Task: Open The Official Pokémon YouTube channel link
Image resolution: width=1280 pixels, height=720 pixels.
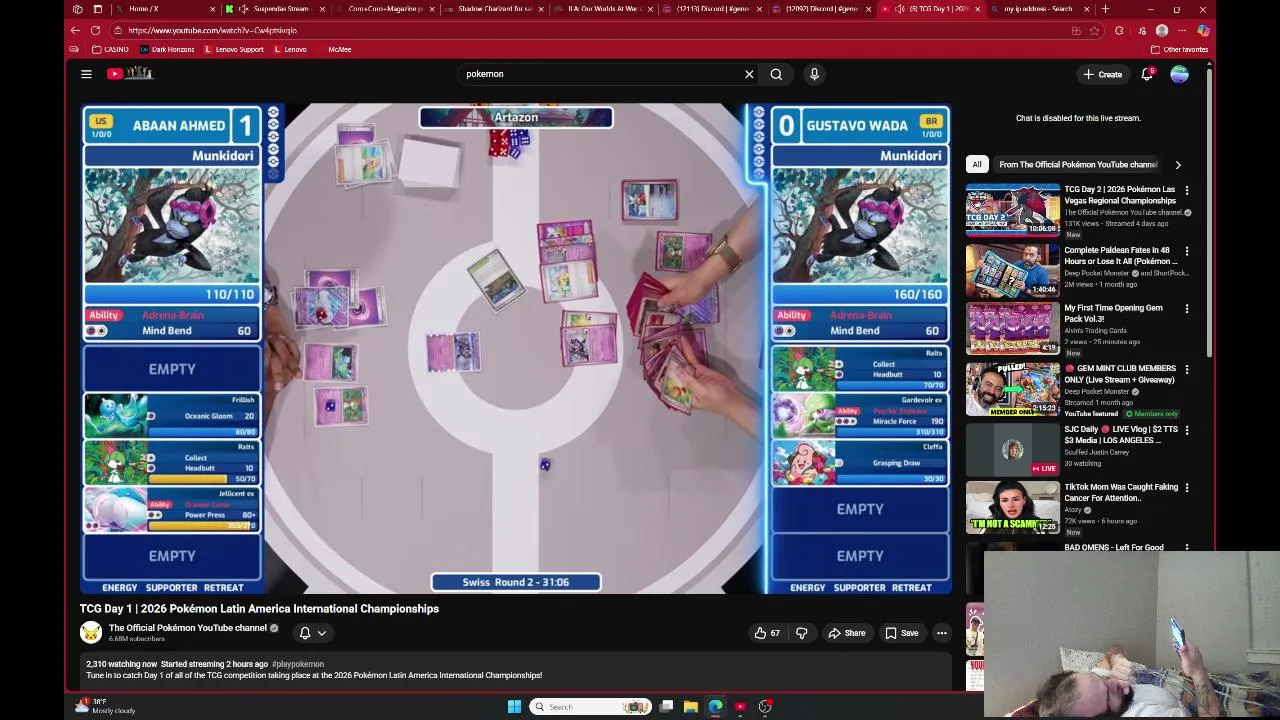Action: point(188,628)
